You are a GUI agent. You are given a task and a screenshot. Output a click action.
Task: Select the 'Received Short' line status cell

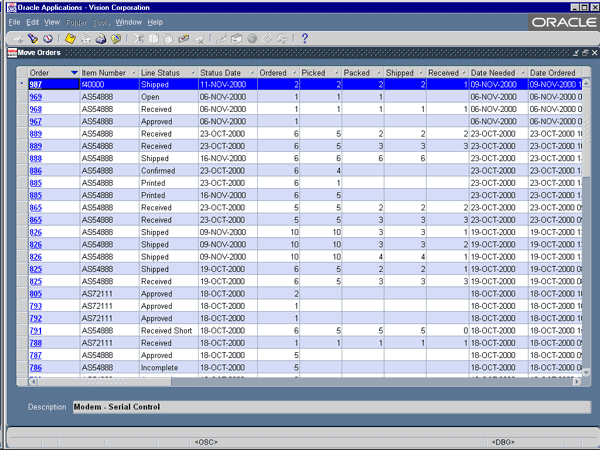(x=168, y=331)
